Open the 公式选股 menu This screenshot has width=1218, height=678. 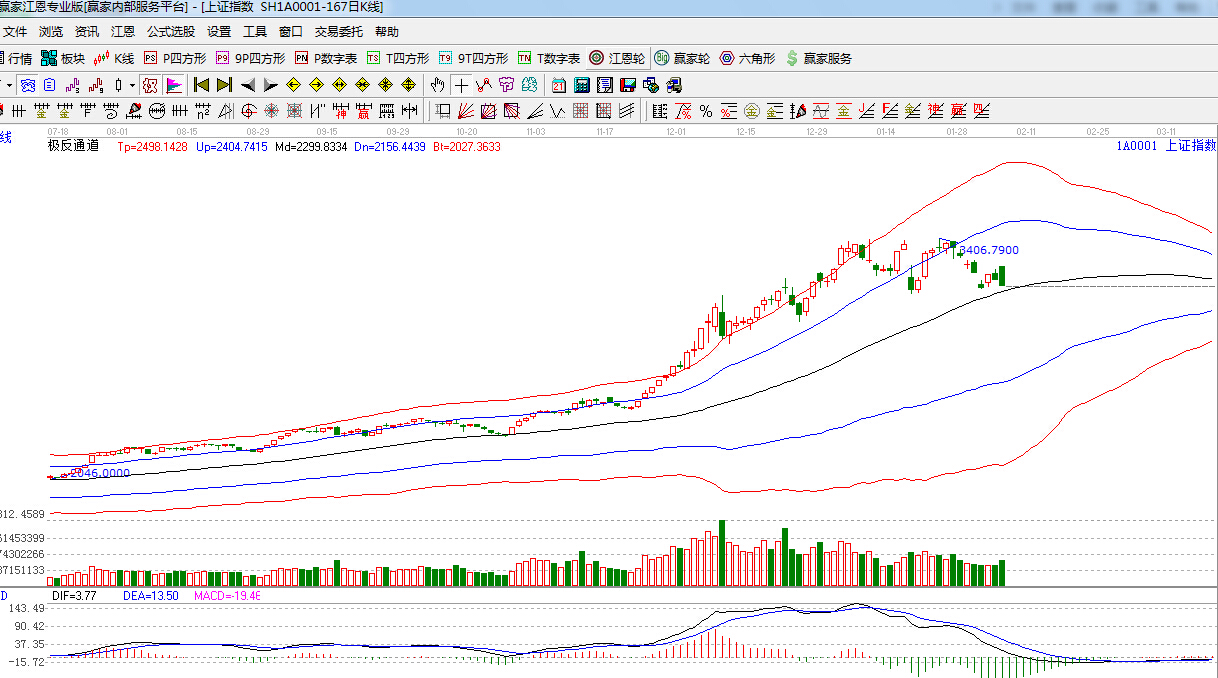171,32
